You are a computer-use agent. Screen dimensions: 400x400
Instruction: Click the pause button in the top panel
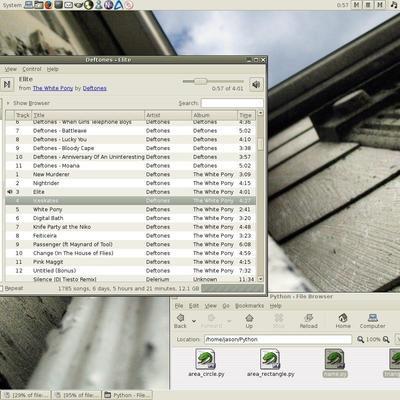click(368, 5)
